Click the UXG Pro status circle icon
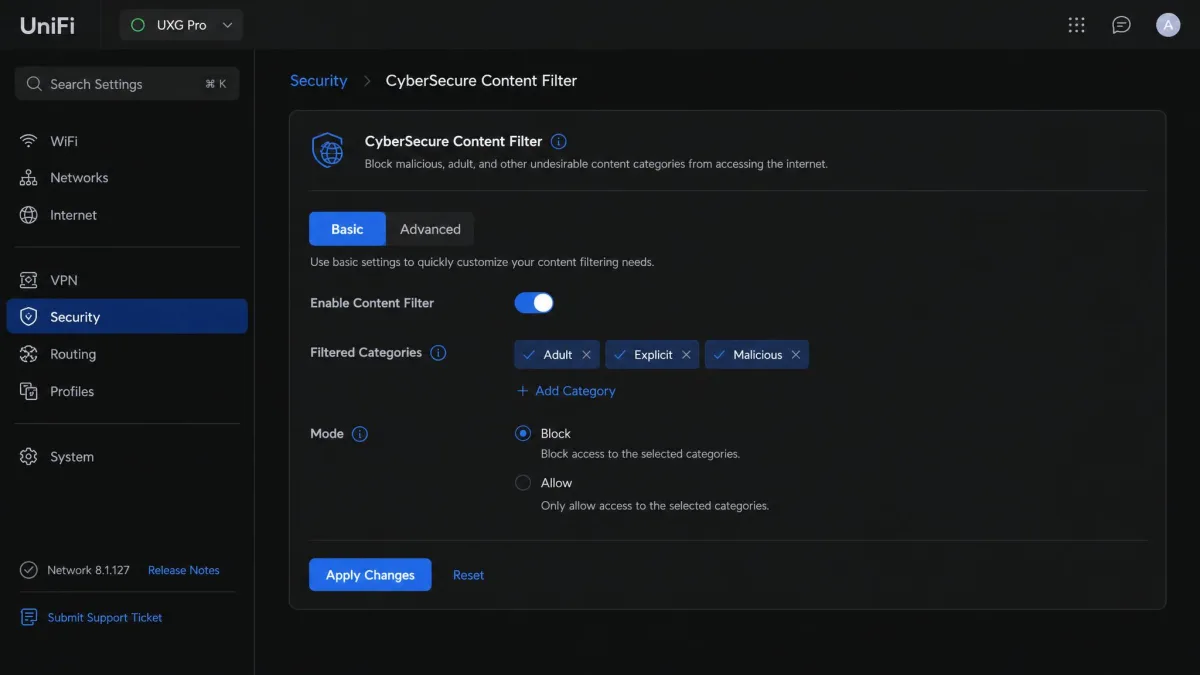 [138, 25]
